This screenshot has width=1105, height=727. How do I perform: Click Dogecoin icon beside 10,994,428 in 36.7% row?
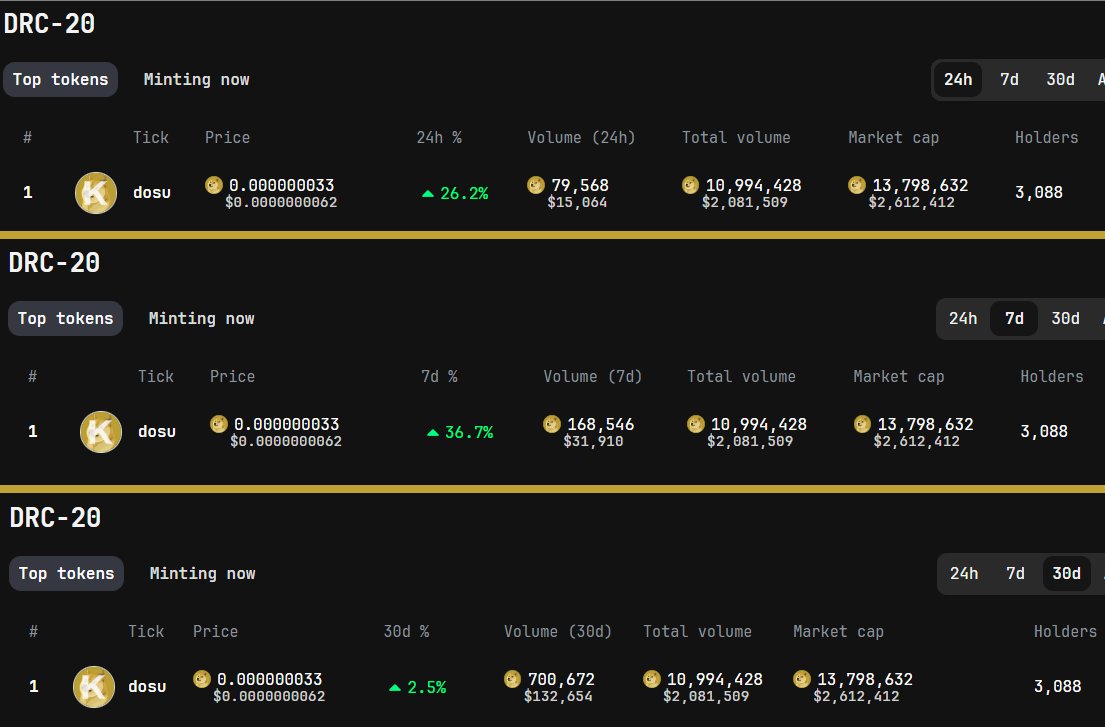[696, 423]
